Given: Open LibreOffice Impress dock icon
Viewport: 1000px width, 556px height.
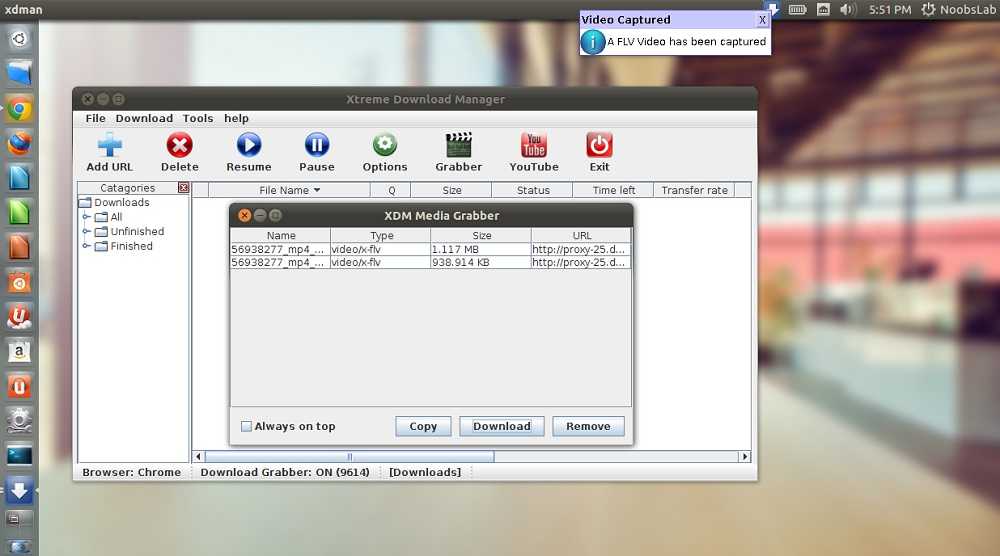Looking at the screenshot, I should 19,247.
